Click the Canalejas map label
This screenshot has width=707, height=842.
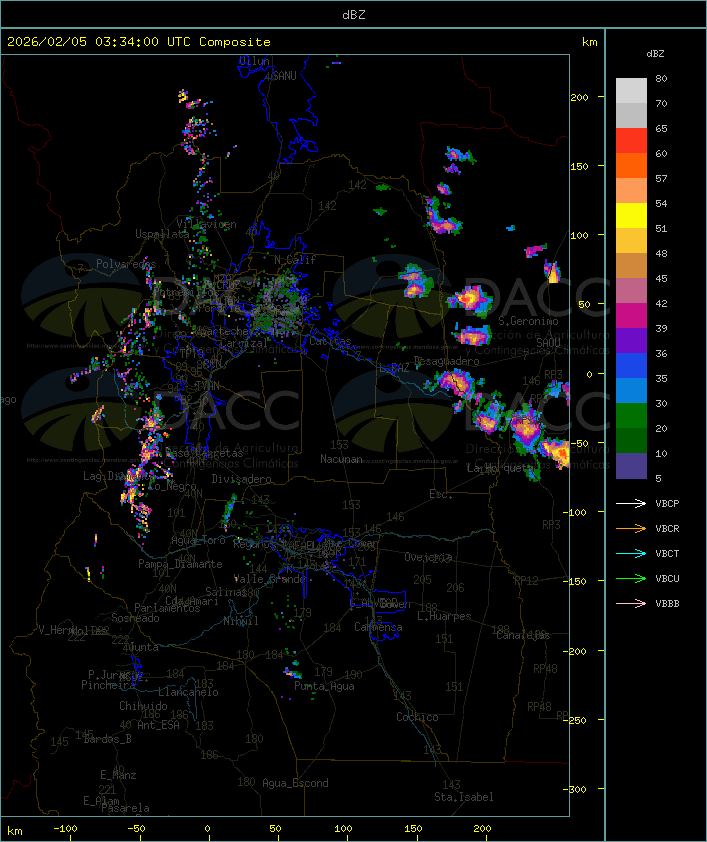523,636
